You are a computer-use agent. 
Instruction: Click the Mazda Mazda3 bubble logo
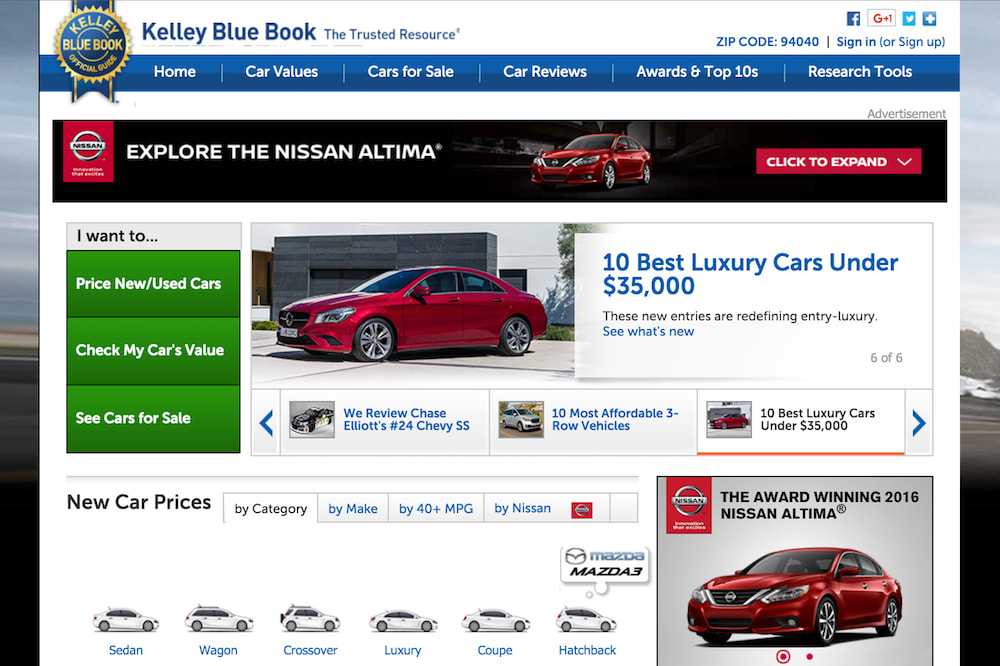pos(605,563)
